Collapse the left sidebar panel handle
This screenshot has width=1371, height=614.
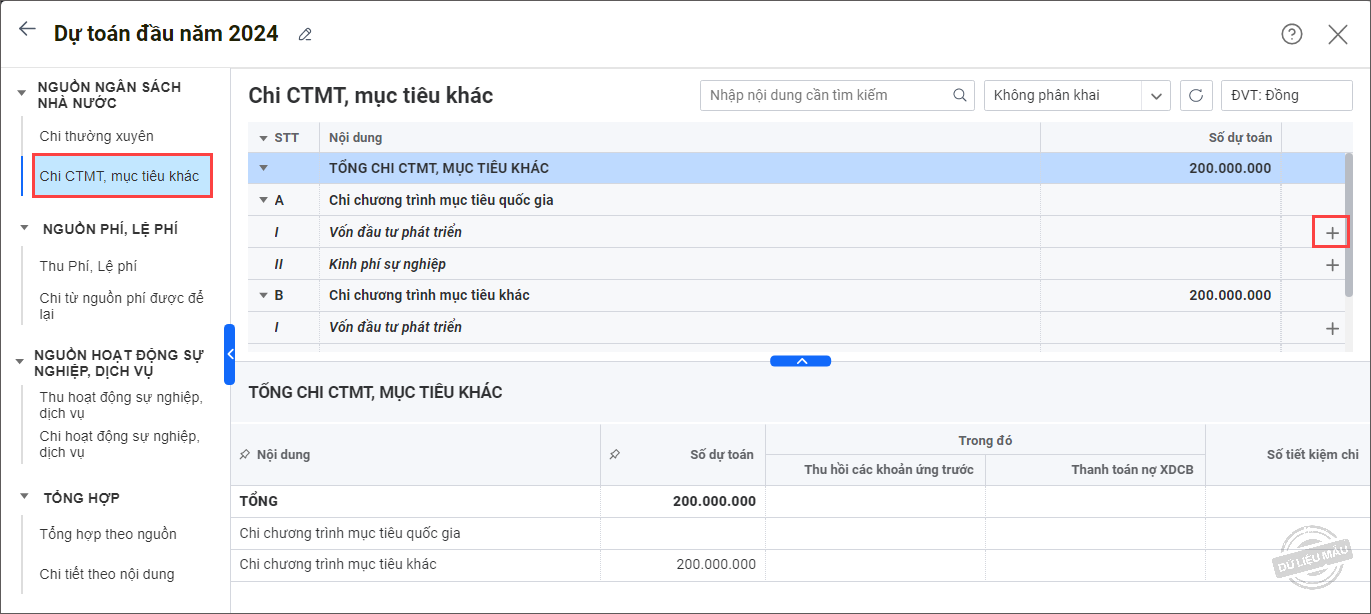[x=229, y=354]
